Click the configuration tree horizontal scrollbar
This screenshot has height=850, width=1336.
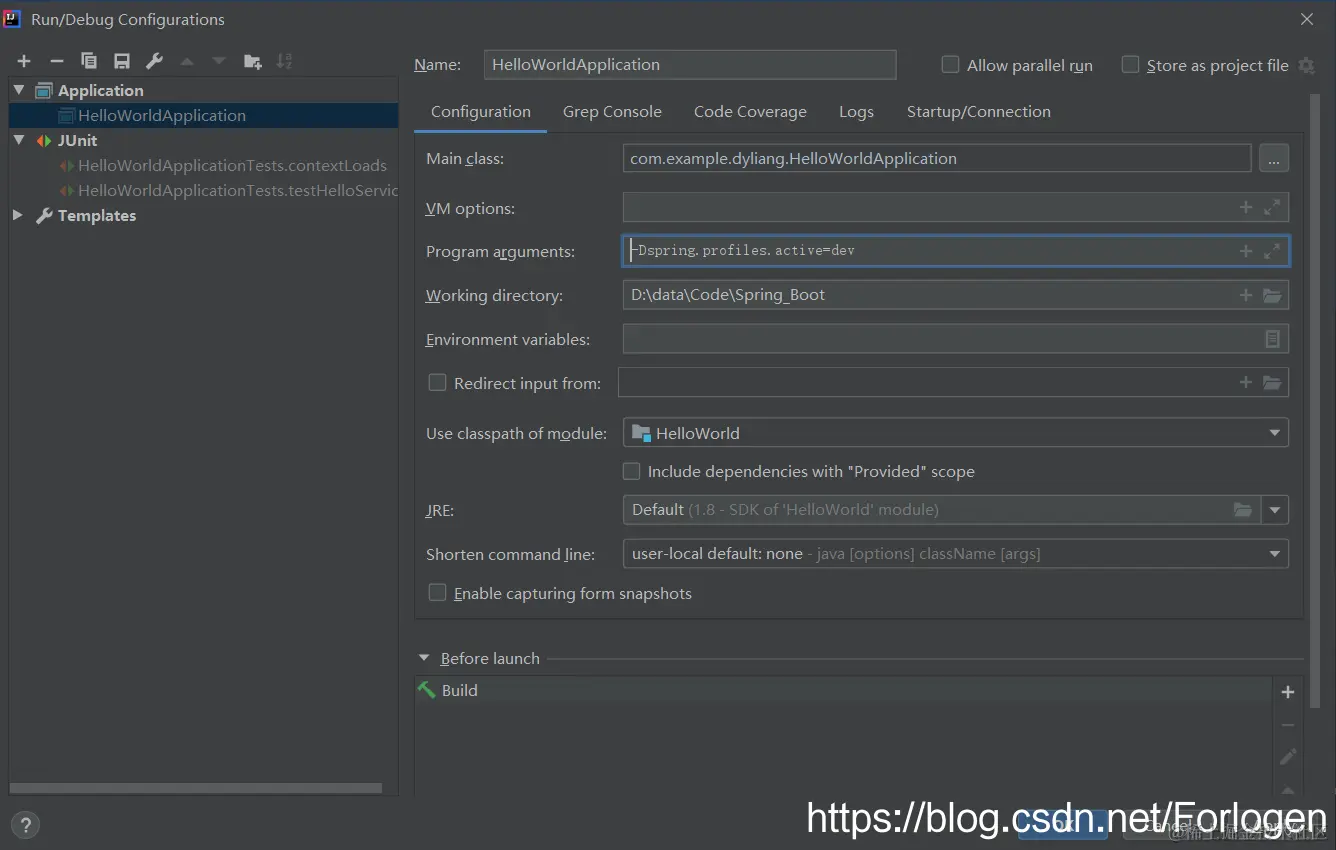pos(196,788)
